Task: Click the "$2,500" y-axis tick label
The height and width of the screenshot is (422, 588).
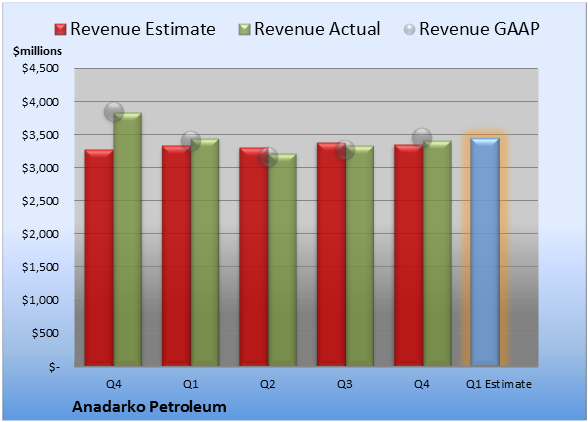Action: pyautogui.click(x=40, y=201)
